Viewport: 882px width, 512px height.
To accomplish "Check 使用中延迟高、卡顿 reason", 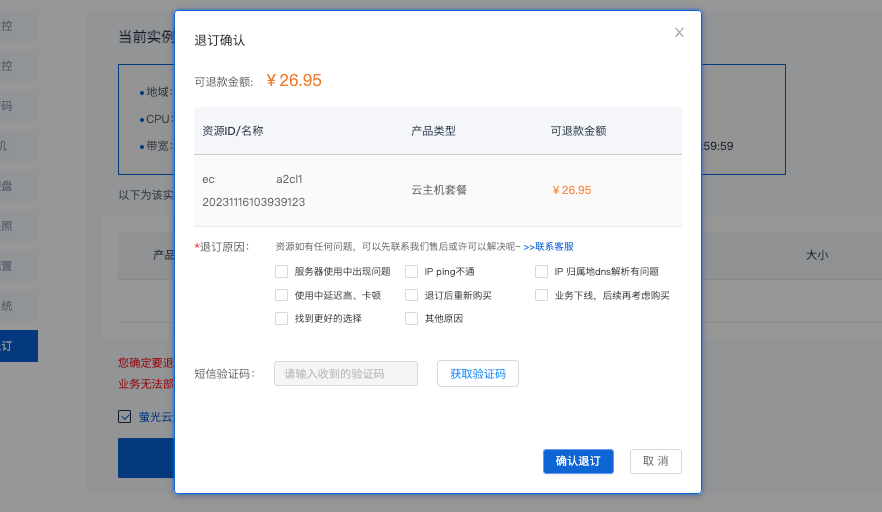I will (x=281, y=295).
